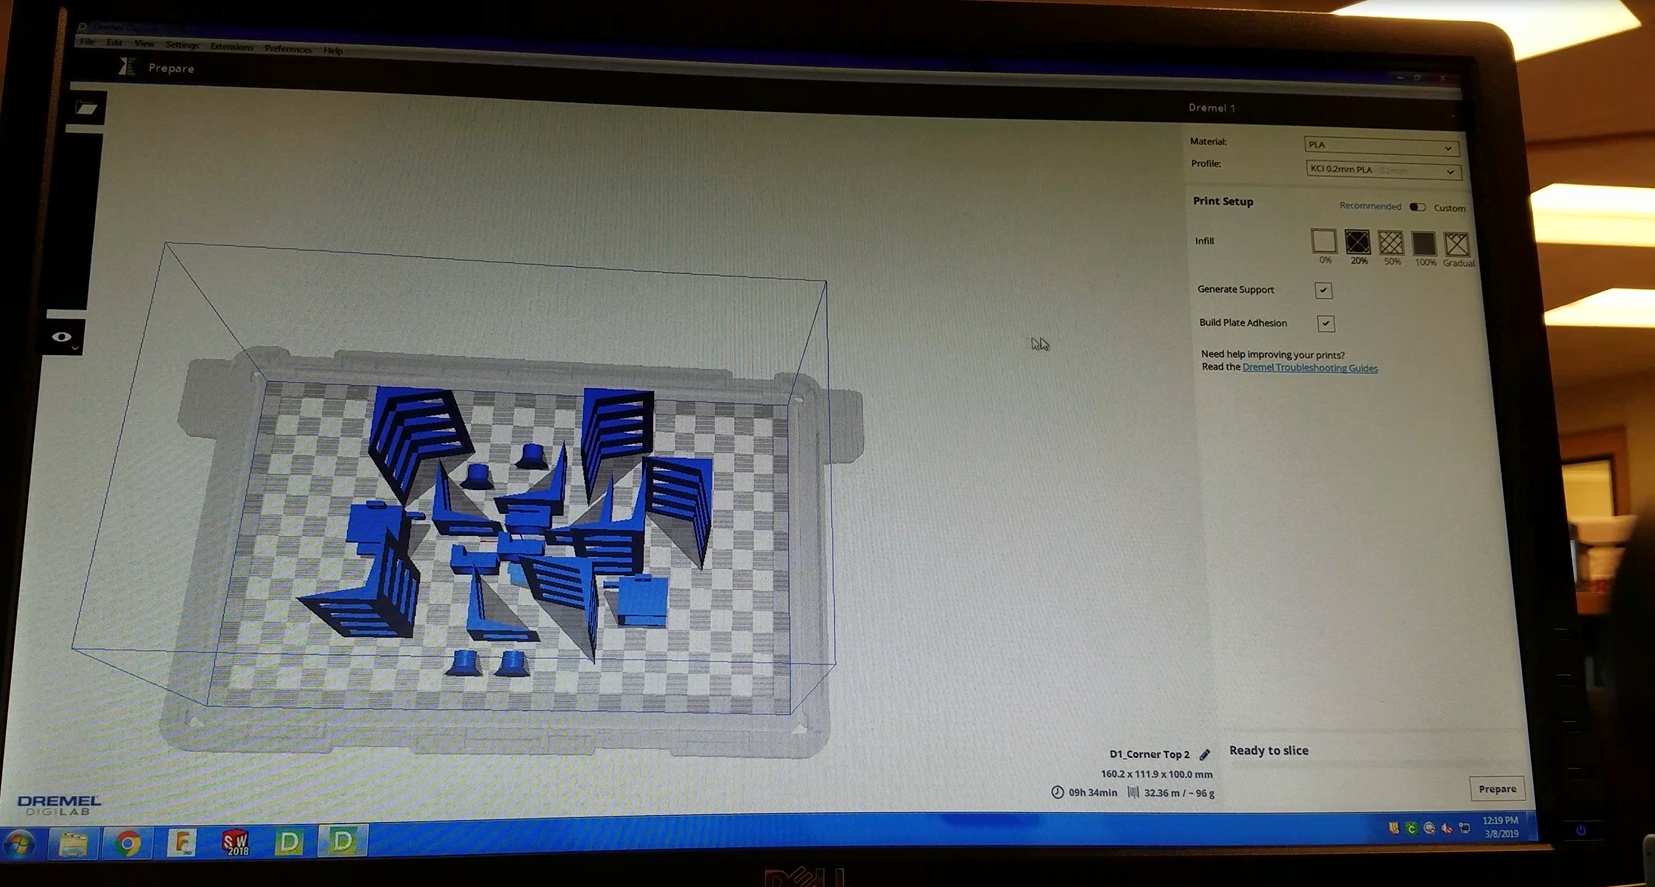Select the Gradual infill option
This screenshot has width=1655, height=887.
coord(1457,245)
